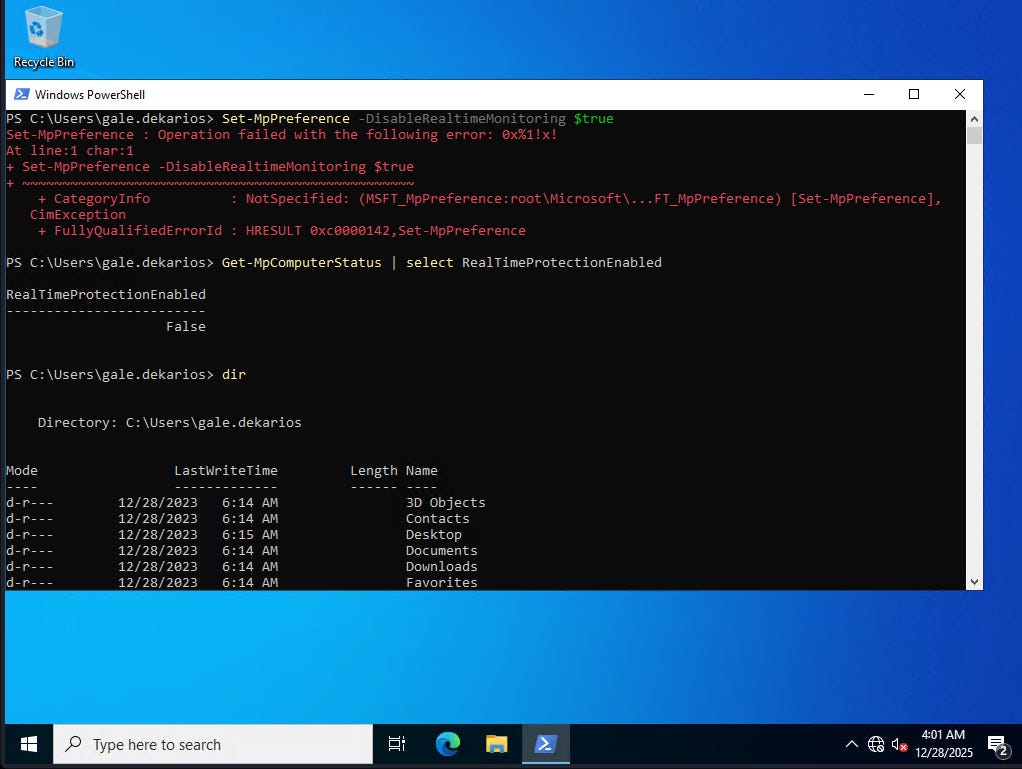Viewport: 1022px width, 769px height.
Task: Open Task View from the taskbar
Action: (396, 744)
